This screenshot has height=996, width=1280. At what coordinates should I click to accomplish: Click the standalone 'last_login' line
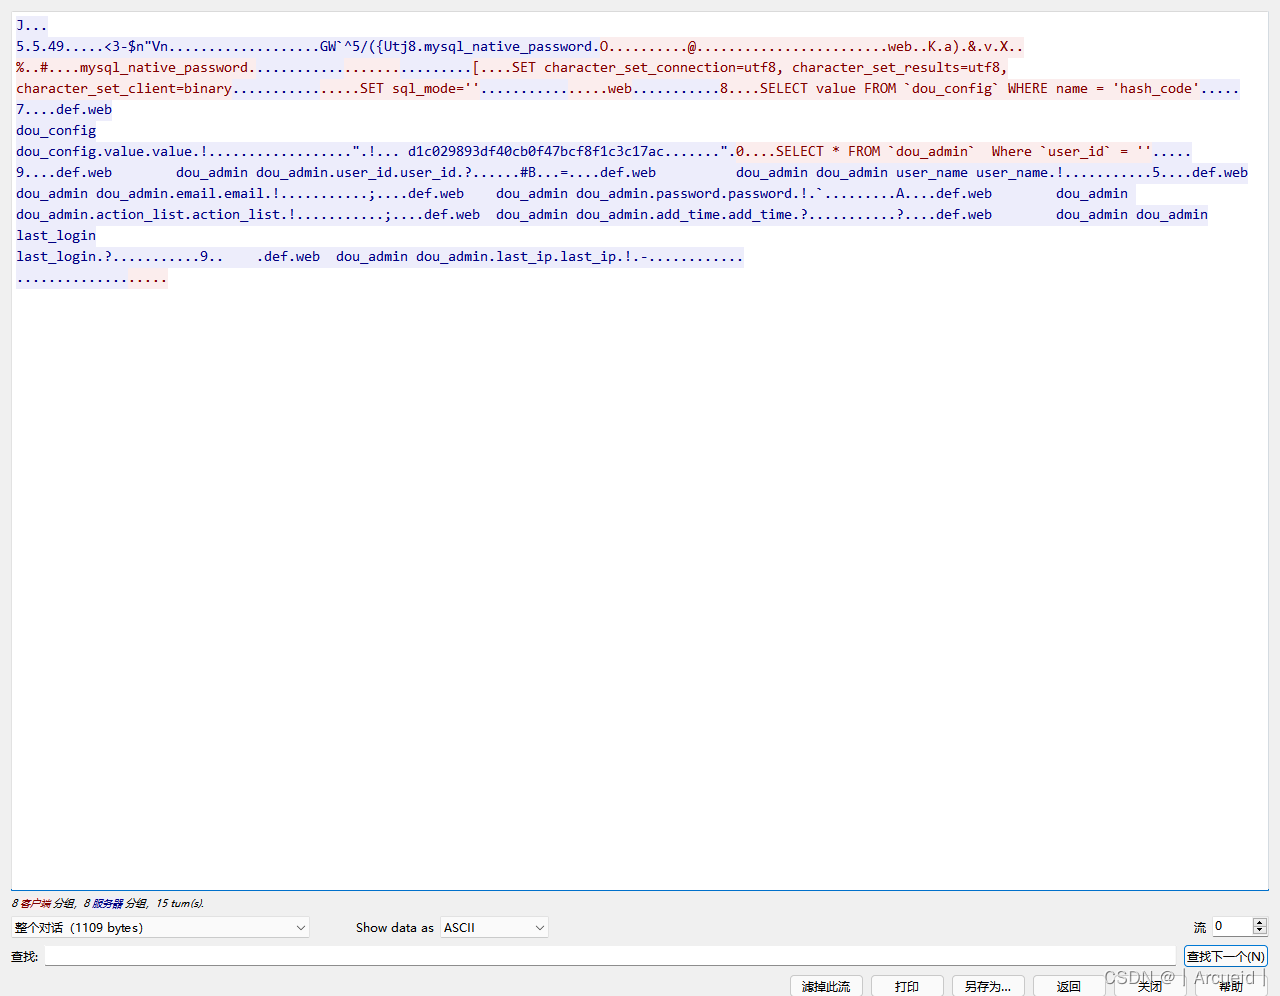pos(56,235)
